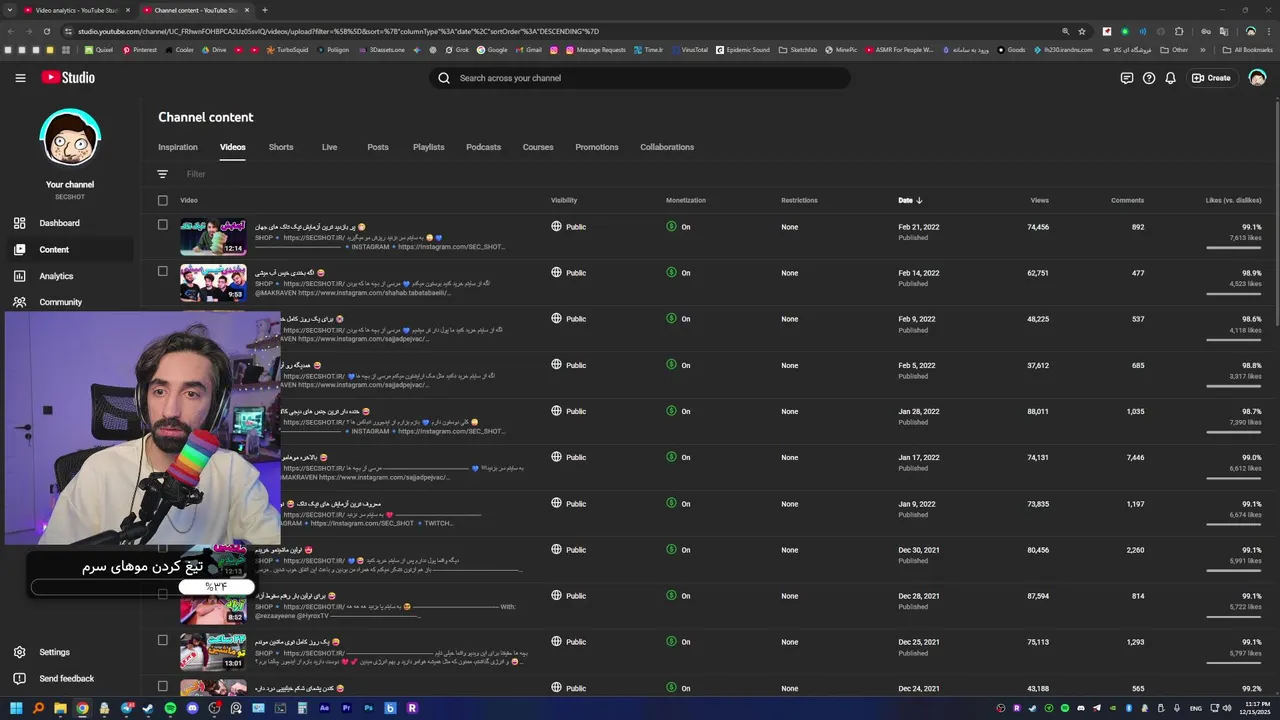Image resolution: width=1280 pixels, height=720 pixels.
Task: Open Community in the sidebar
Action: (x=70, y=302)
